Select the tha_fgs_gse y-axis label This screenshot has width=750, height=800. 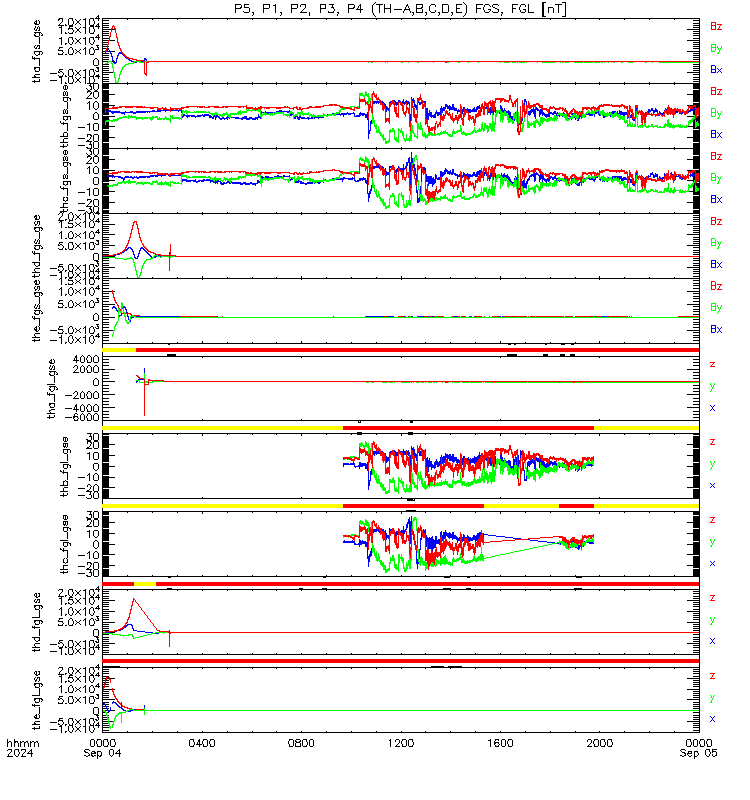pyautogui.click(x=37, y=51)
